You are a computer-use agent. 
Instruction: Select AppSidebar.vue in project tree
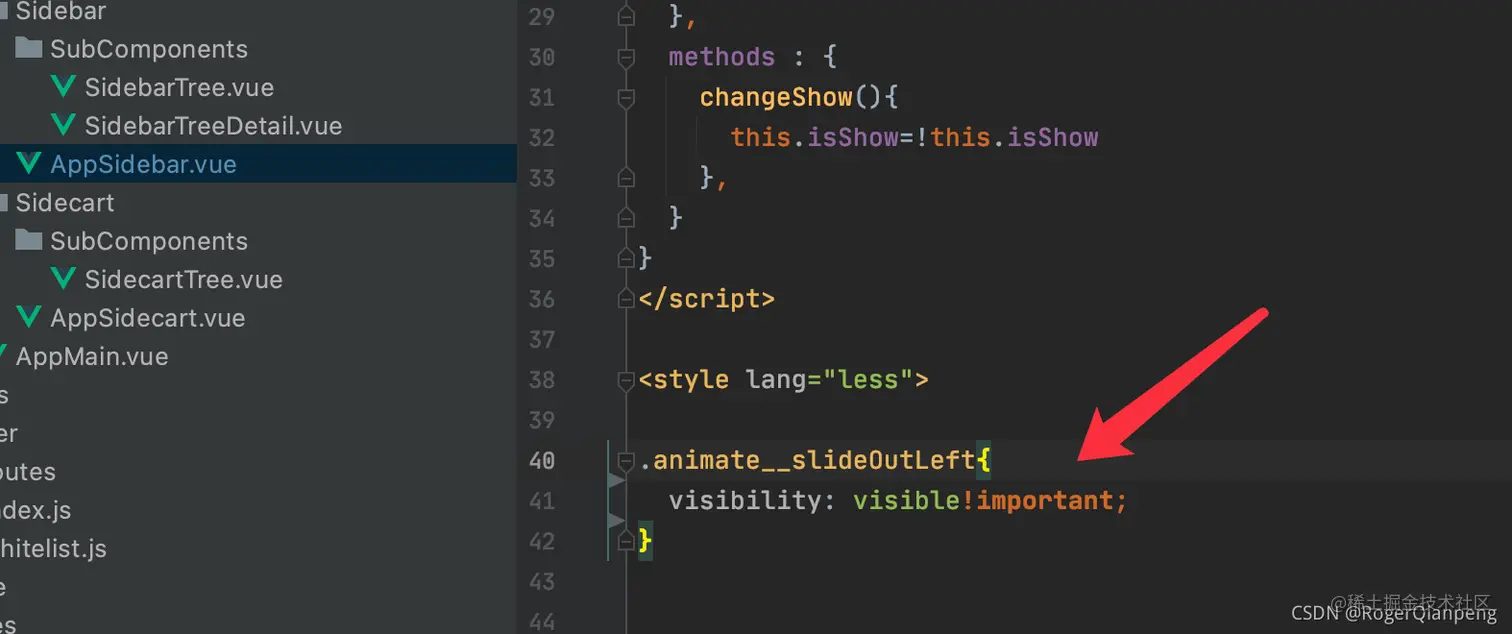[143, 164]
